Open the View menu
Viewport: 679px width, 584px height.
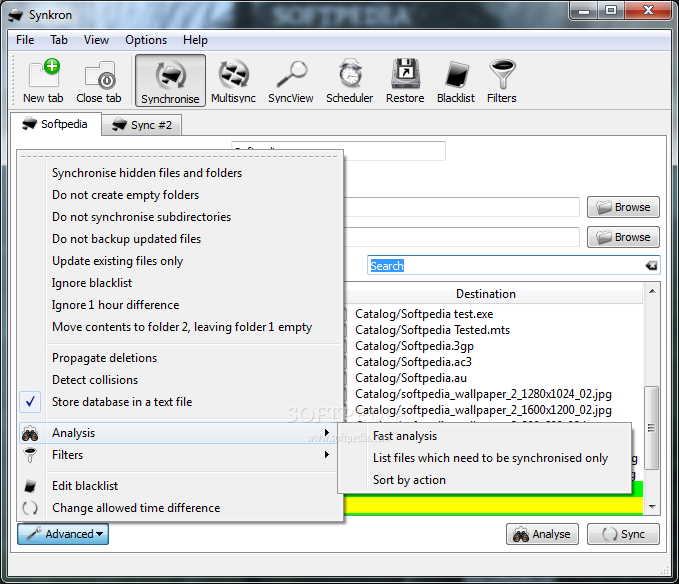coord(96,40)
